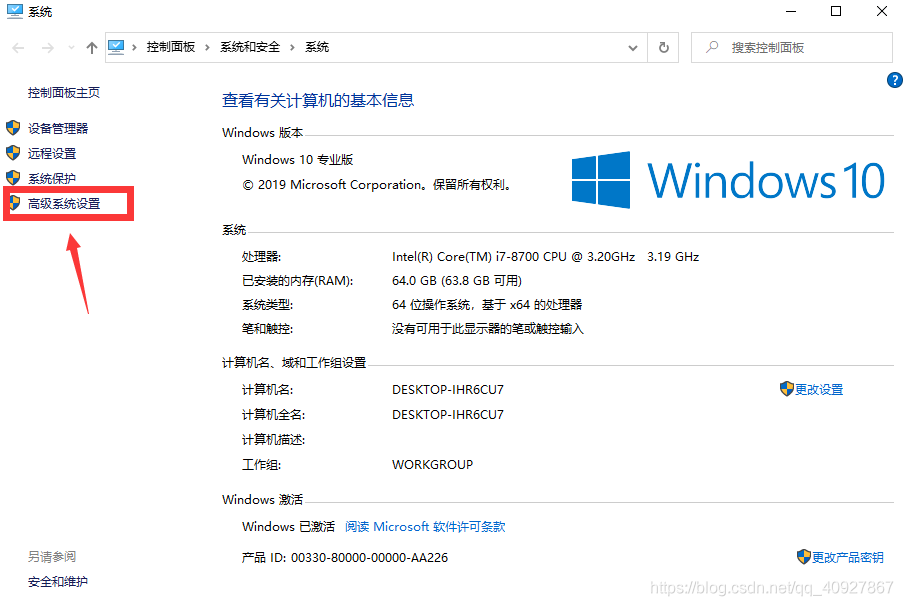Open 设备管理器 link

click(x=58, y=128)
